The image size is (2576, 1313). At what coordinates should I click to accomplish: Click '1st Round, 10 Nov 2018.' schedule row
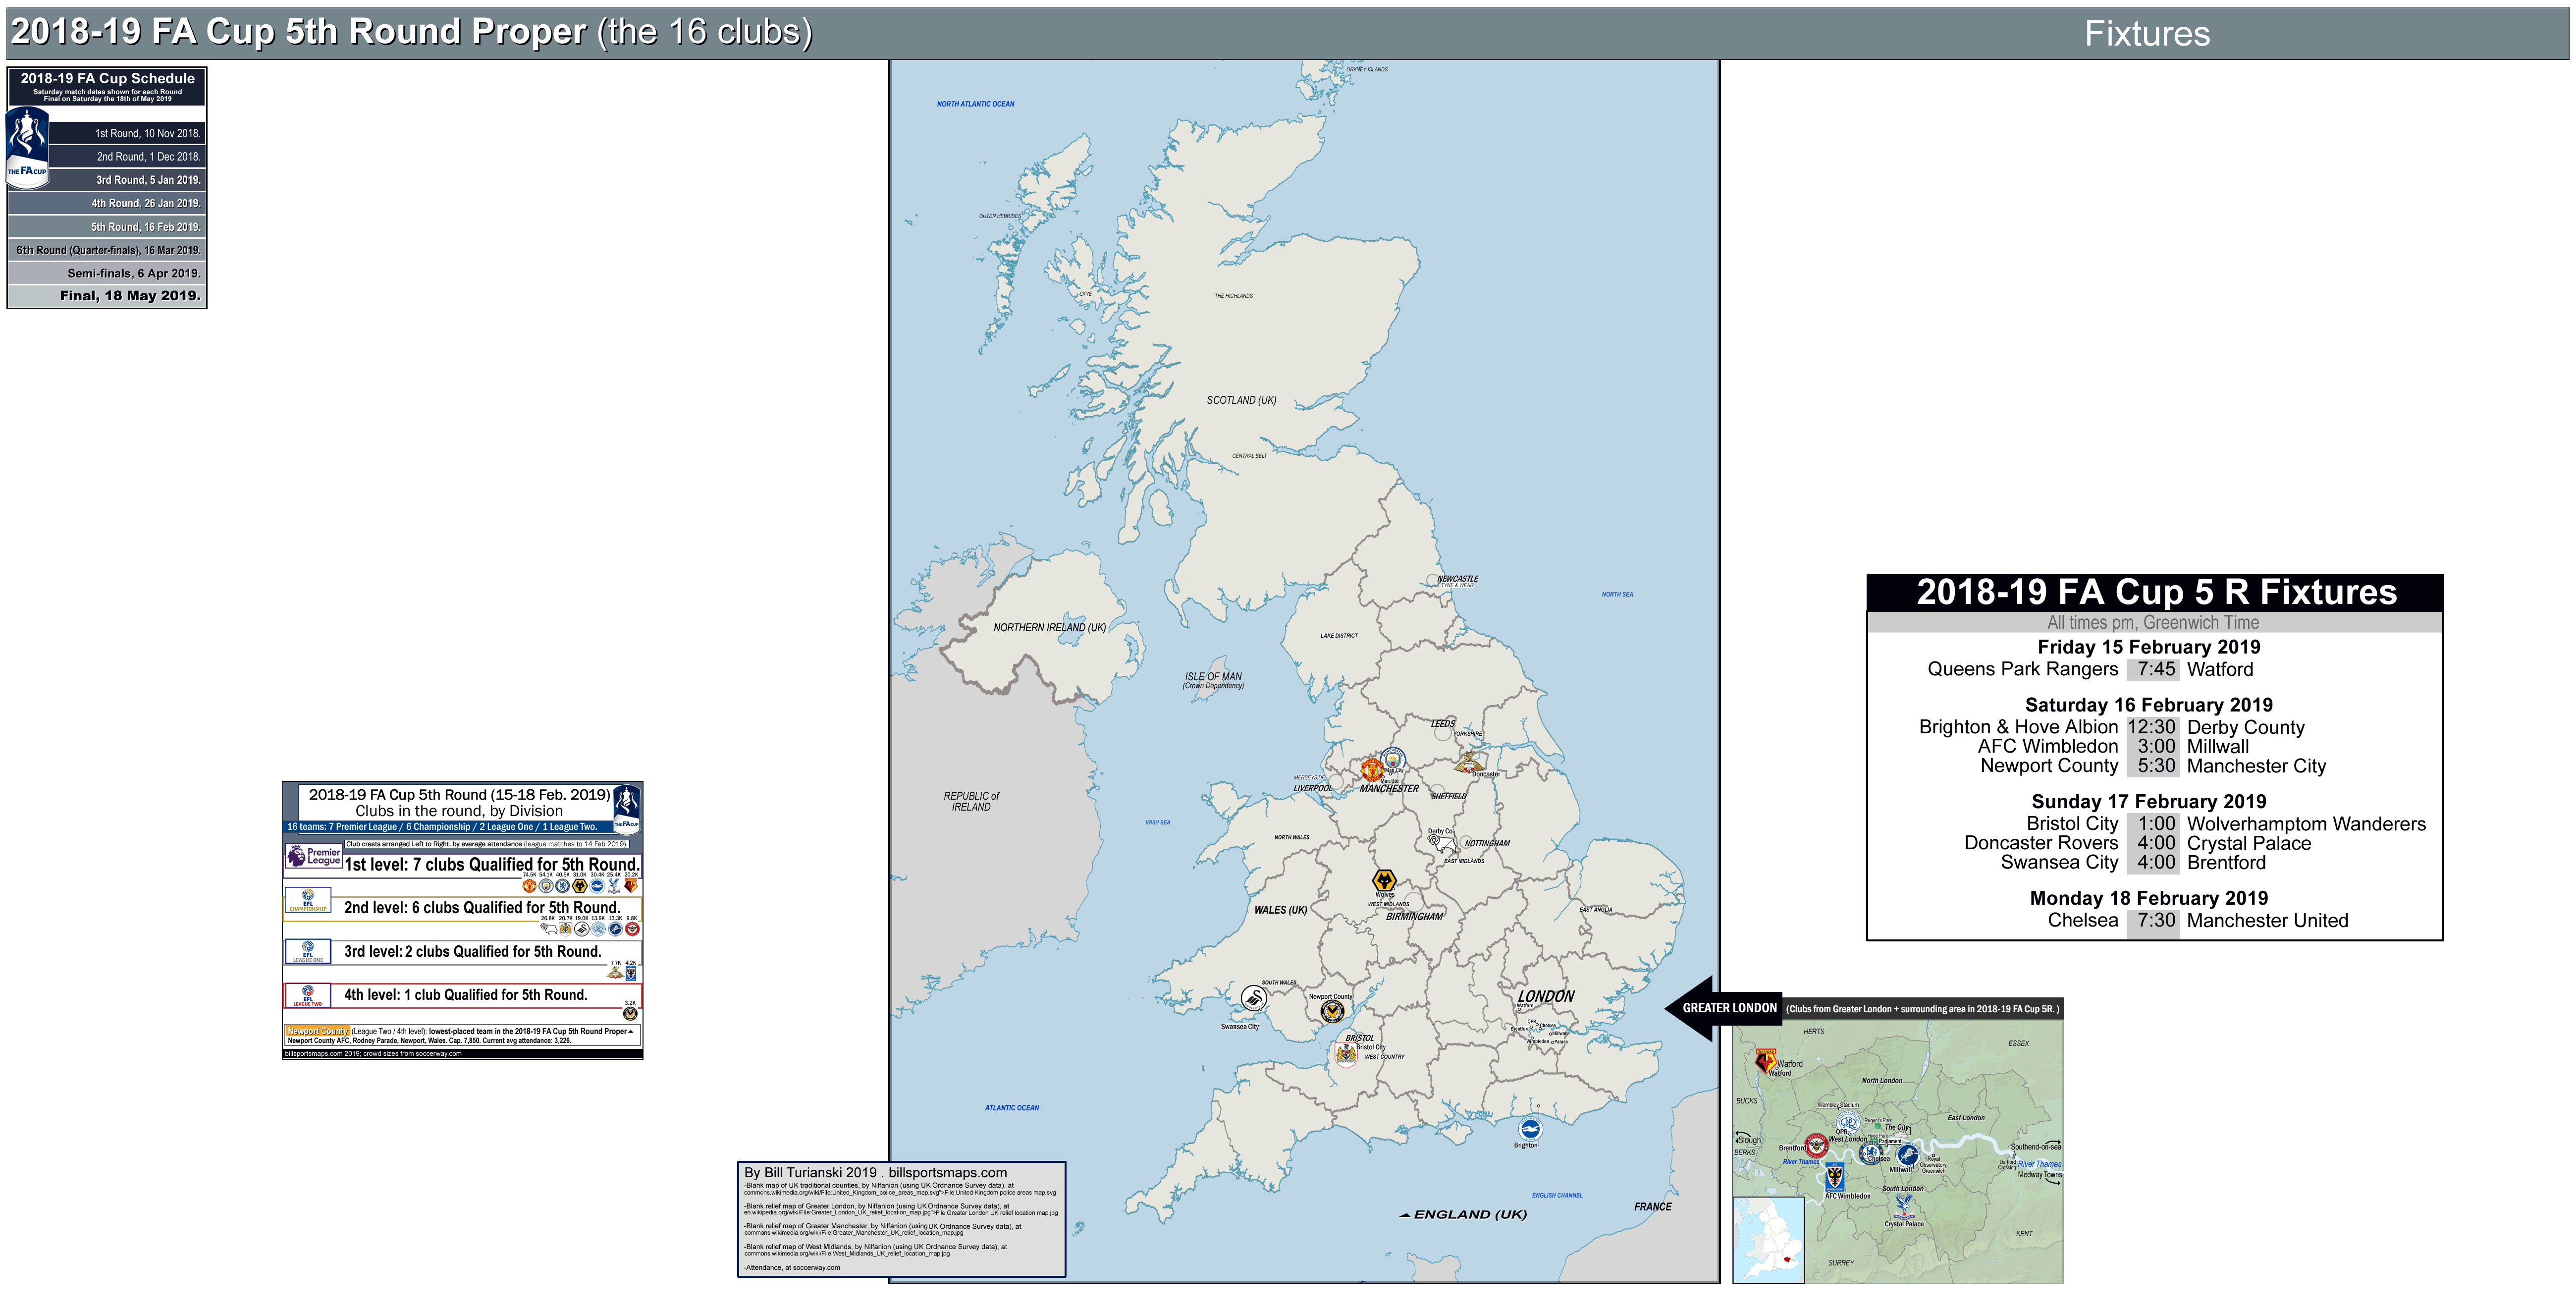pyautogui.click(x=128, y=133)
